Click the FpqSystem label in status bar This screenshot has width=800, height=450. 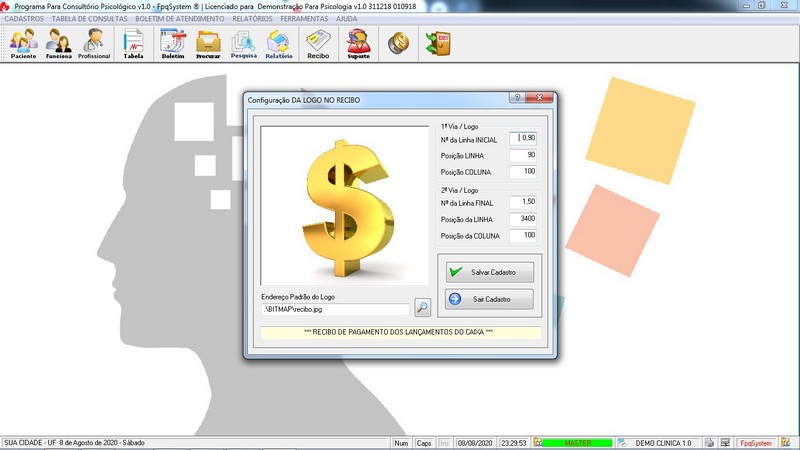756,443
